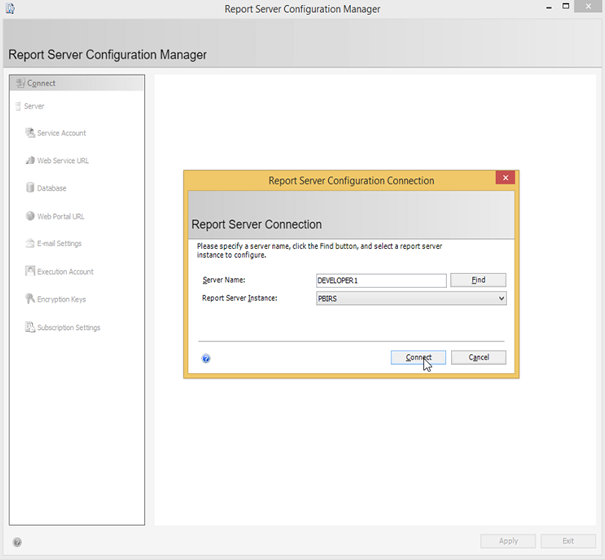Open the Execution Account label
Image resolution: width=605 pixels, height=560 pixels.
coord(66,272)
